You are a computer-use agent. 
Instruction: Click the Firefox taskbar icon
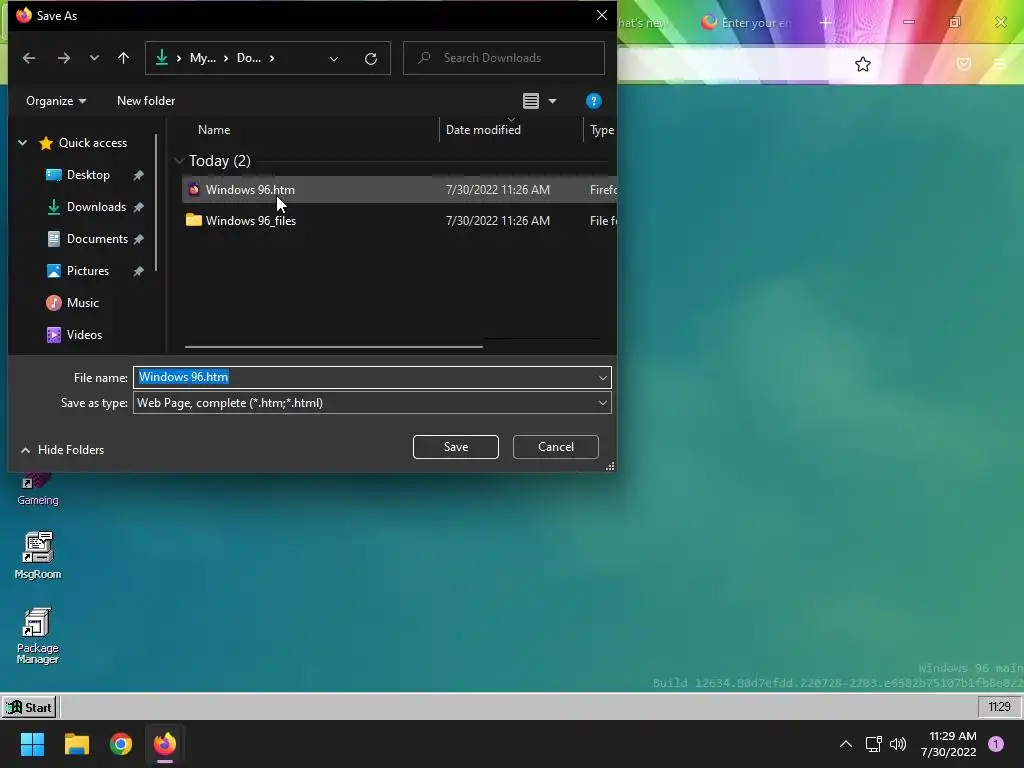[x=165, y=744]
